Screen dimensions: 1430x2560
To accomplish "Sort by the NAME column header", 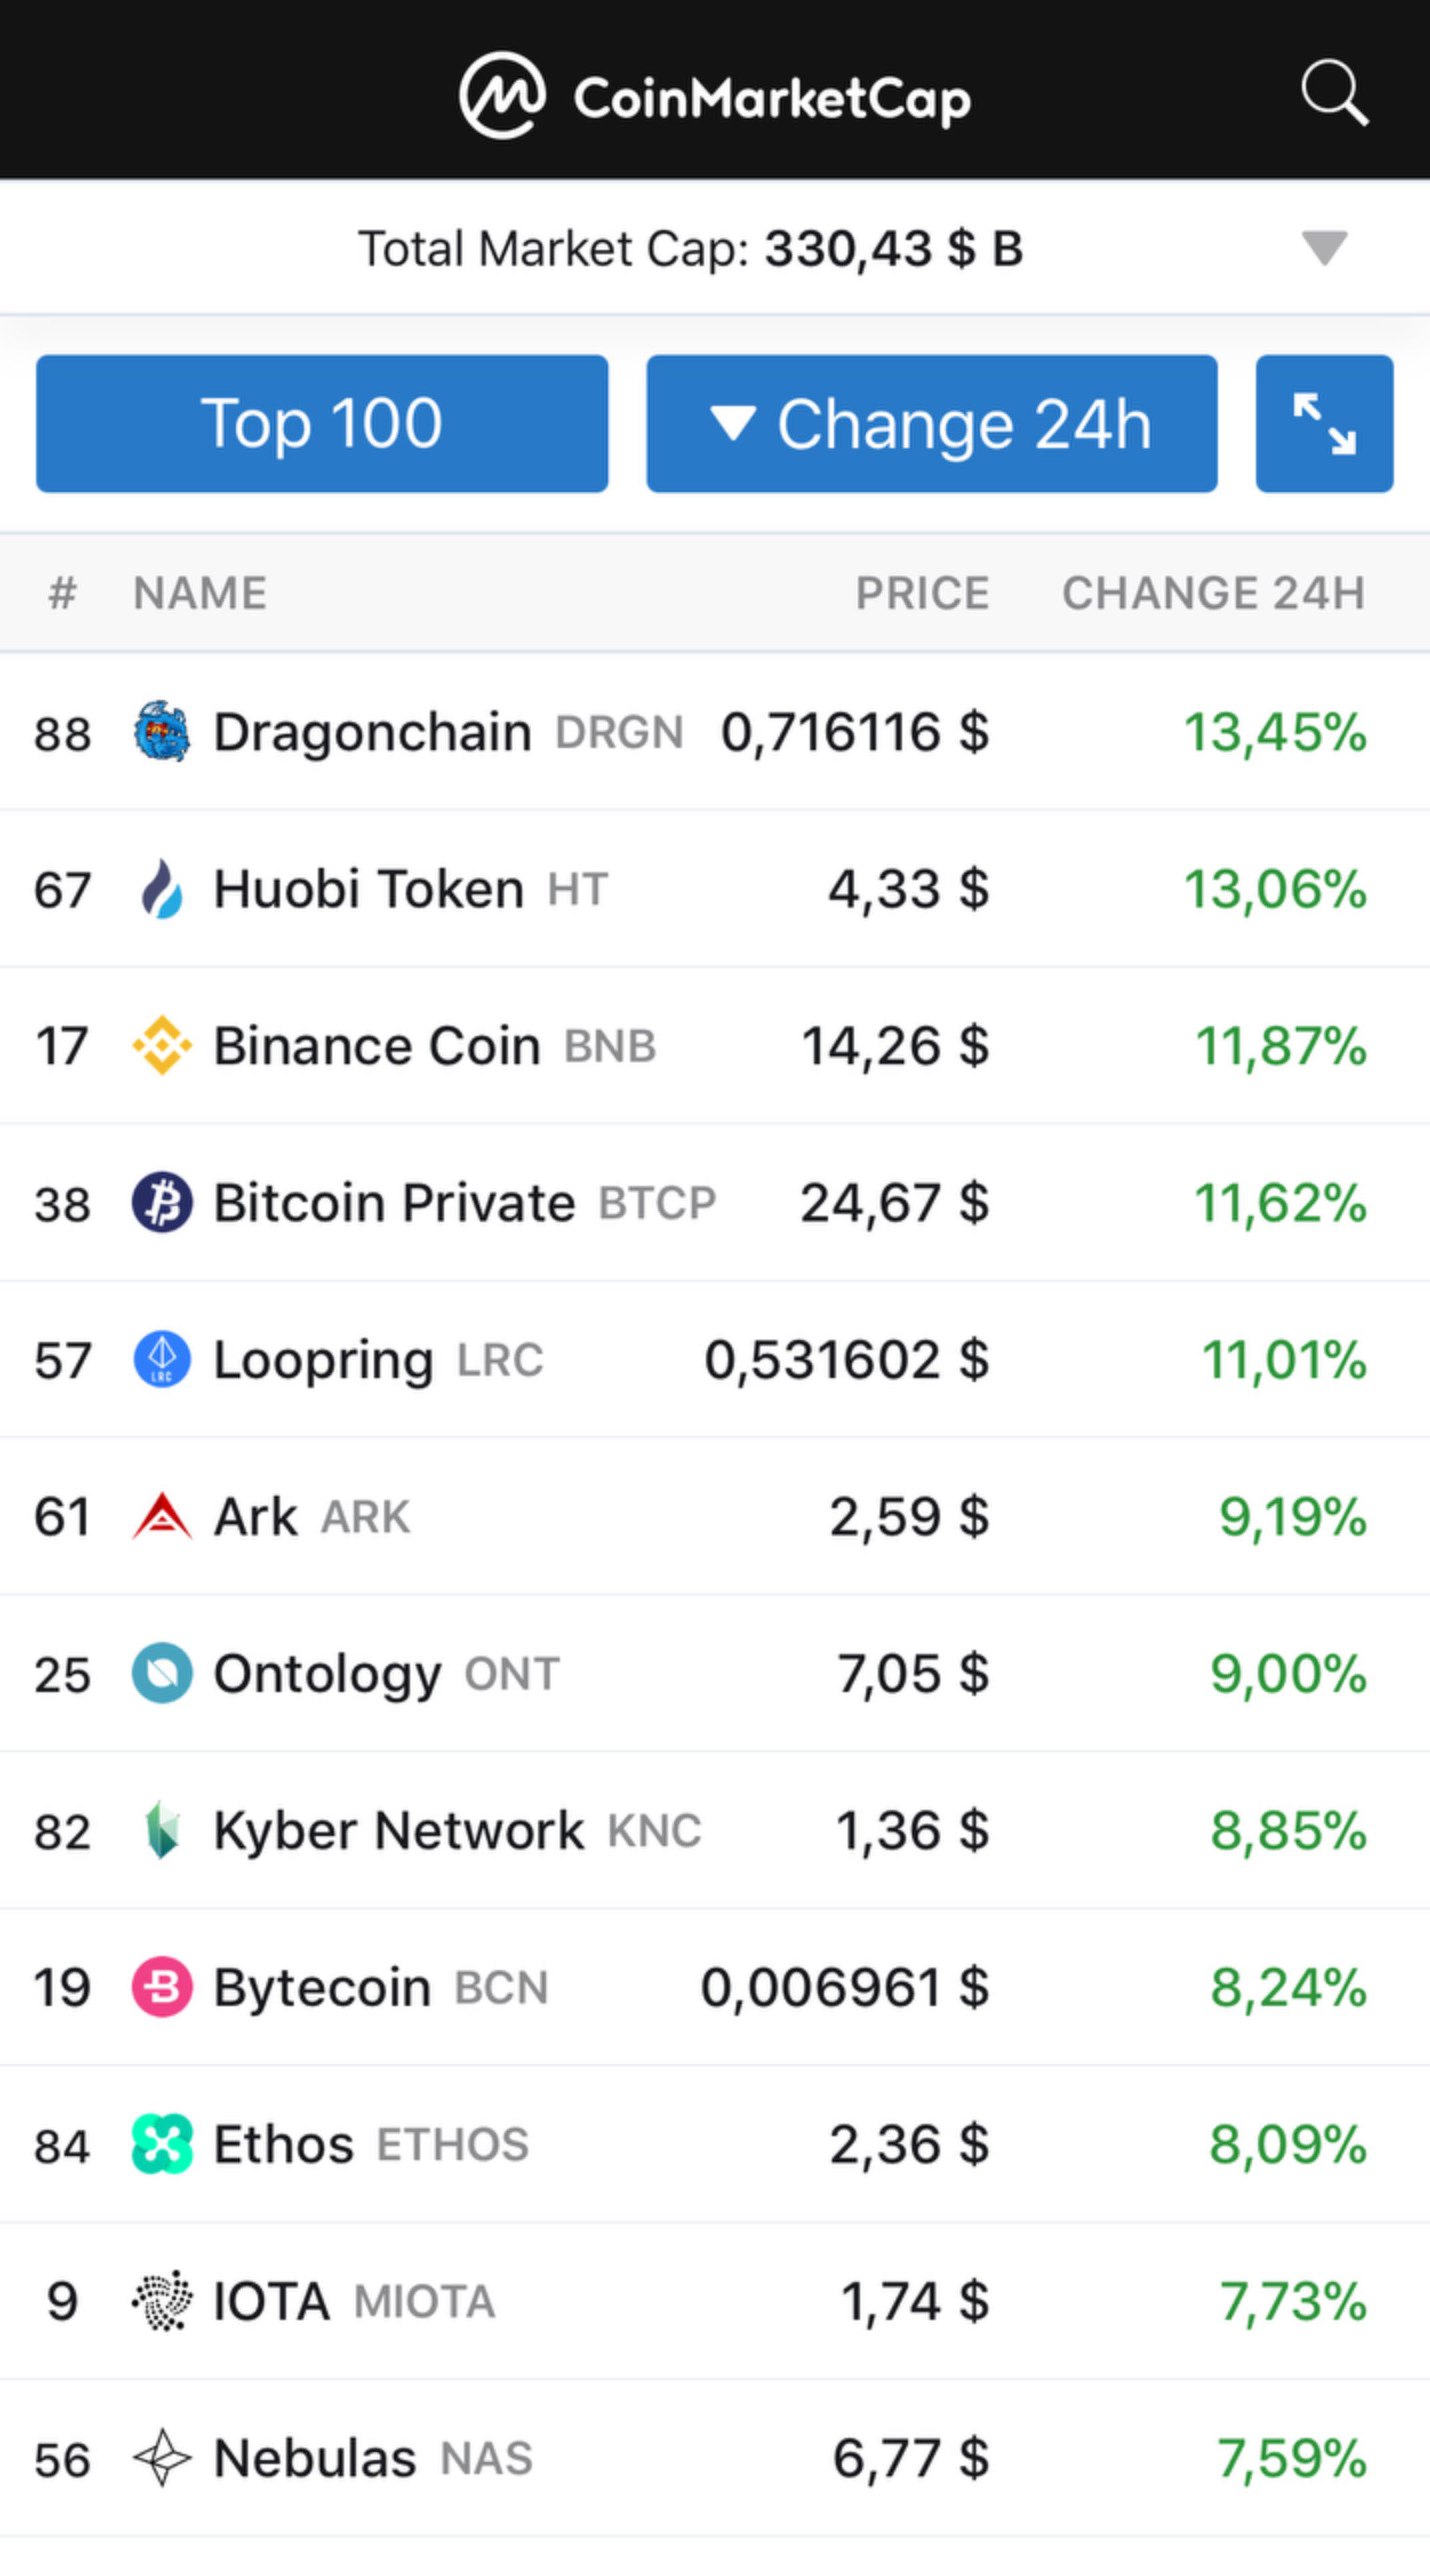I will [x=200, y=593].
